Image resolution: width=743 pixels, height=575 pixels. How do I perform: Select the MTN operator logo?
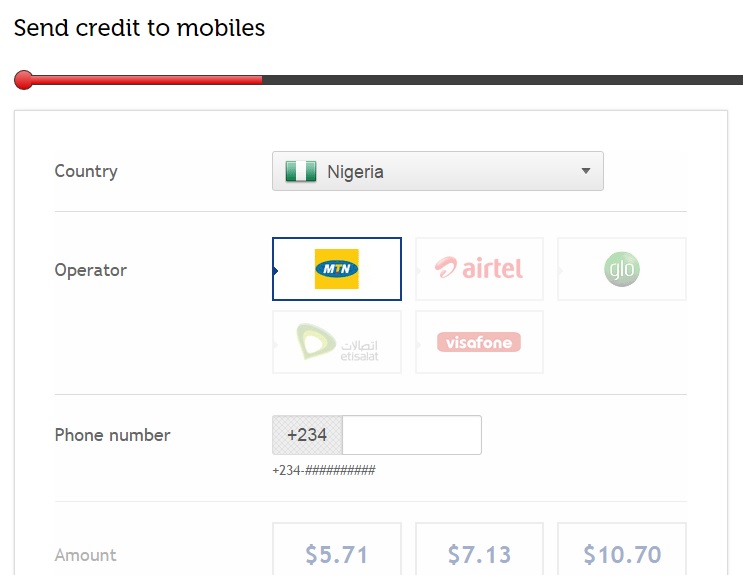(337, 269)
